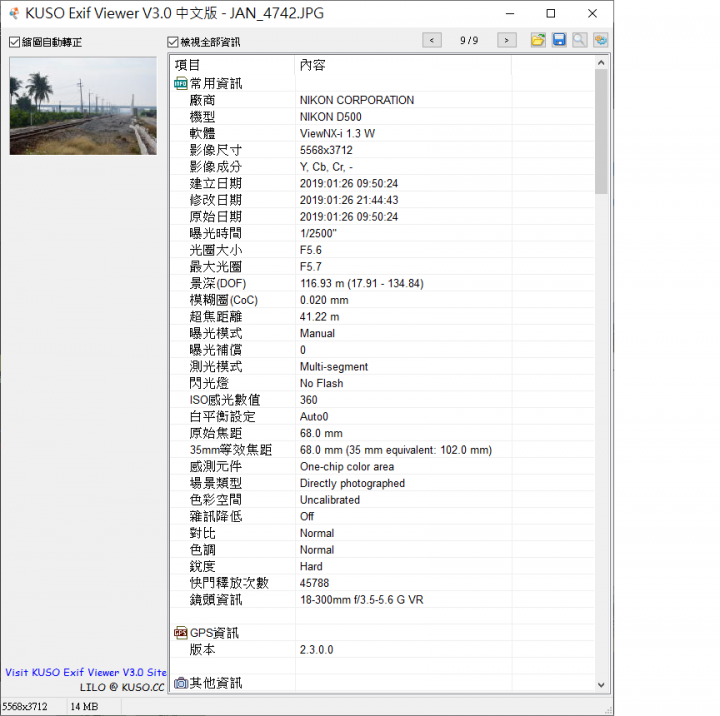Click the 9 / 9 image counter

point(469,40)
